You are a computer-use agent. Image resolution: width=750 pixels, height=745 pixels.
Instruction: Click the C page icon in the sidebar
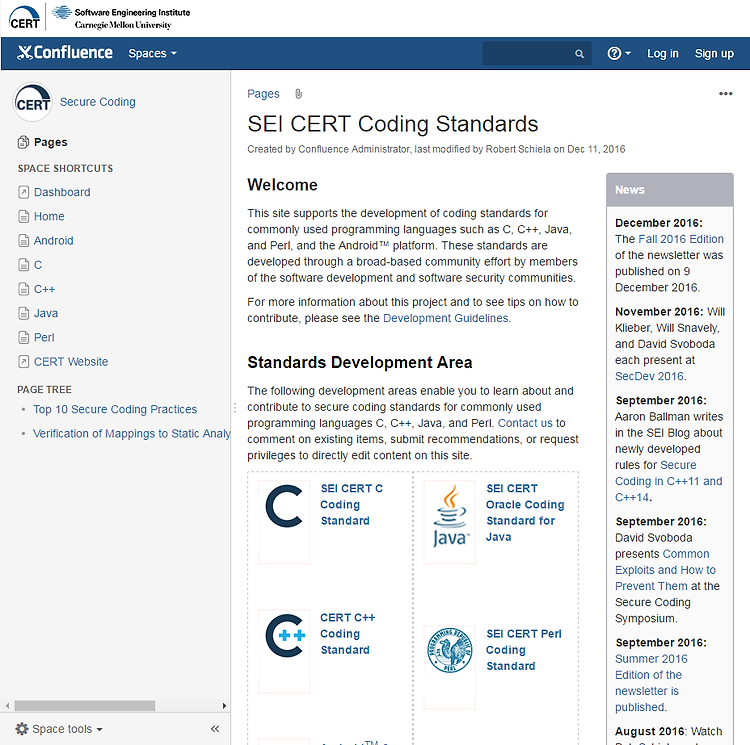pyautogui.click(x=23, y=265)
